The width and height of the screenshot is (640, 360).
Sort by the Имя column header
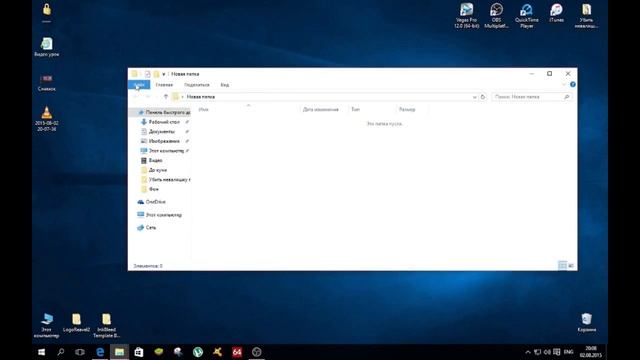click(203, 109)
